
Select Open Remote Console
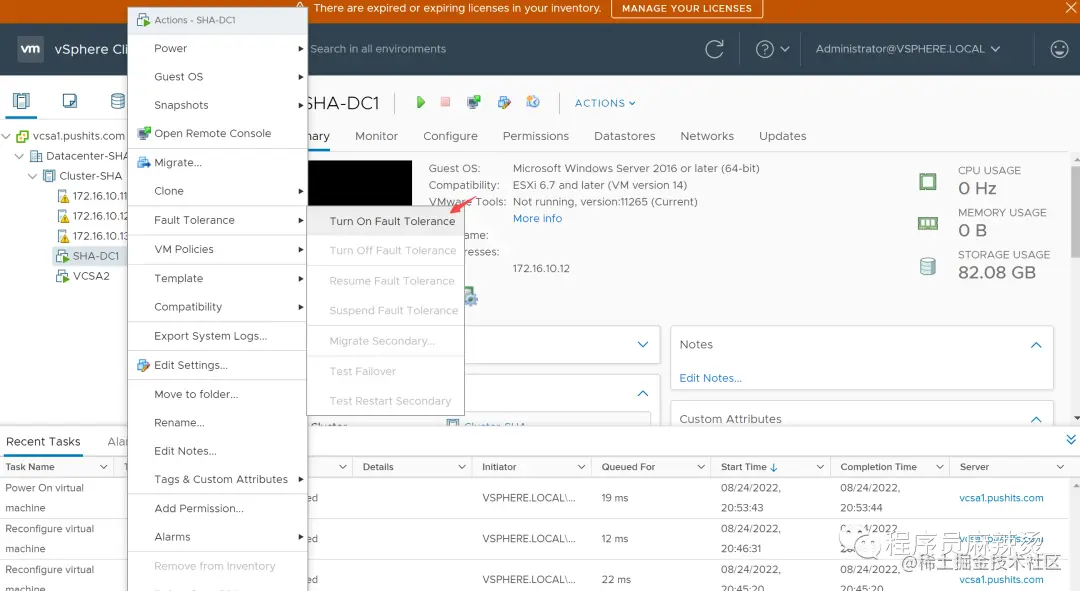[218, 134]
